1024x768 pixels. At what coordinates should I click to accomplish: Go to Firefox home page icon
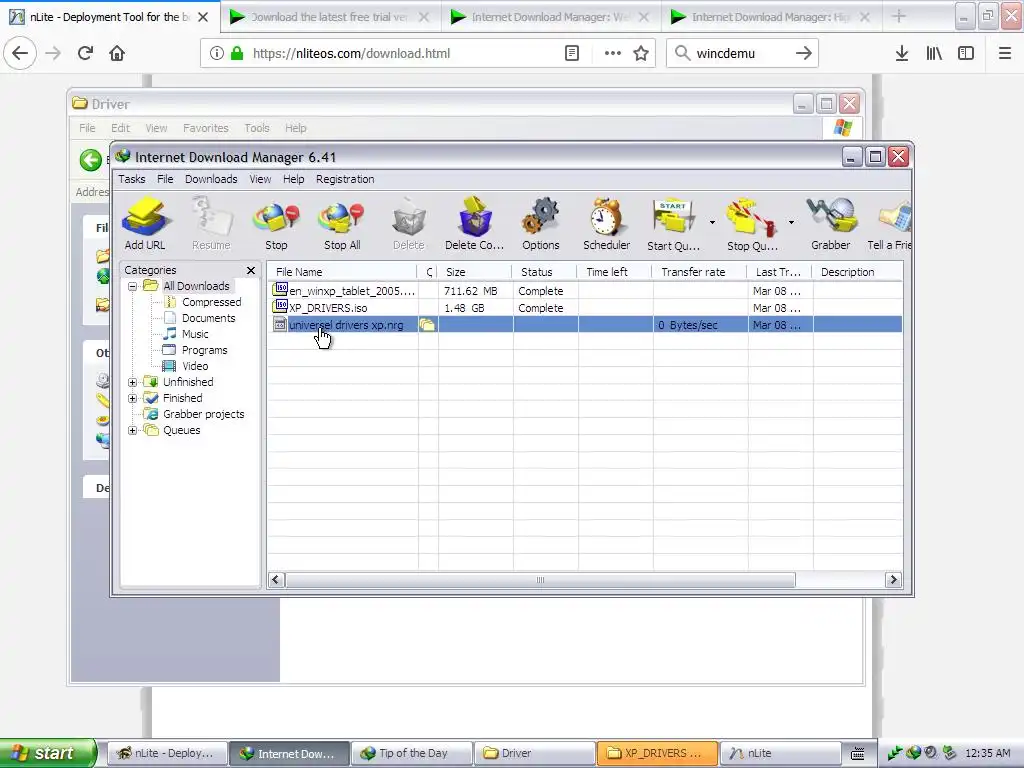click(117, 53)
